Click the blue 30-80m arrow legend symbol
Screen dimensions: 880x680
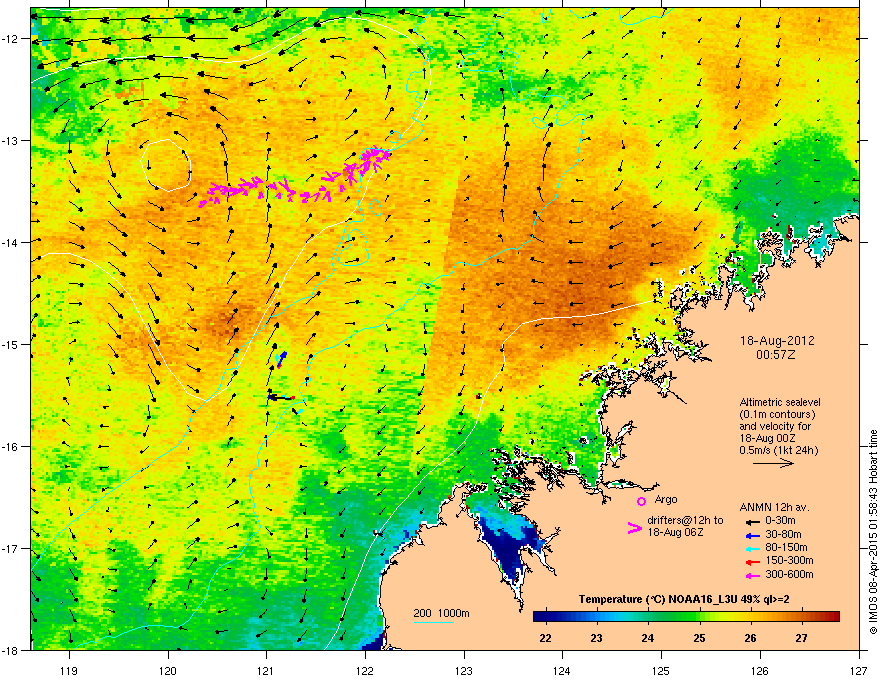pos(752,535)
